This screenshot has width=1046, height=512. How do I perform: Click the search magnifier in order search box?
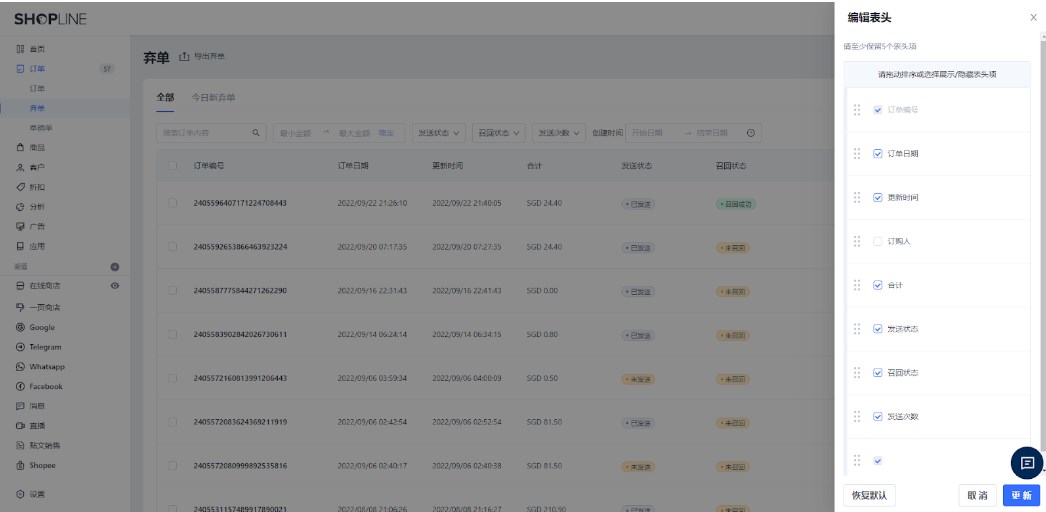(x=255, y=133)
